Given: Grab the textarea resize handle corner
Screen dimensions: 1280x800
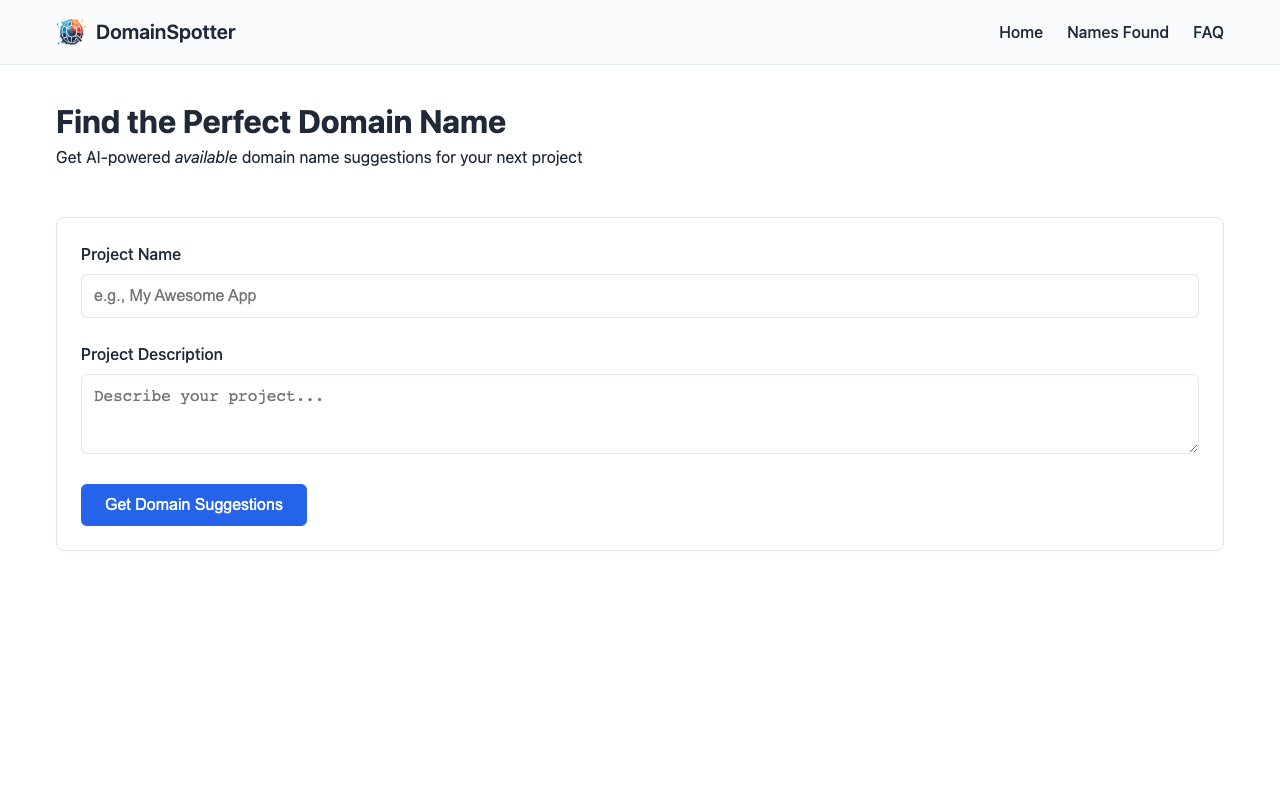Looking at the screenshot, I should tap(1193, 448).
